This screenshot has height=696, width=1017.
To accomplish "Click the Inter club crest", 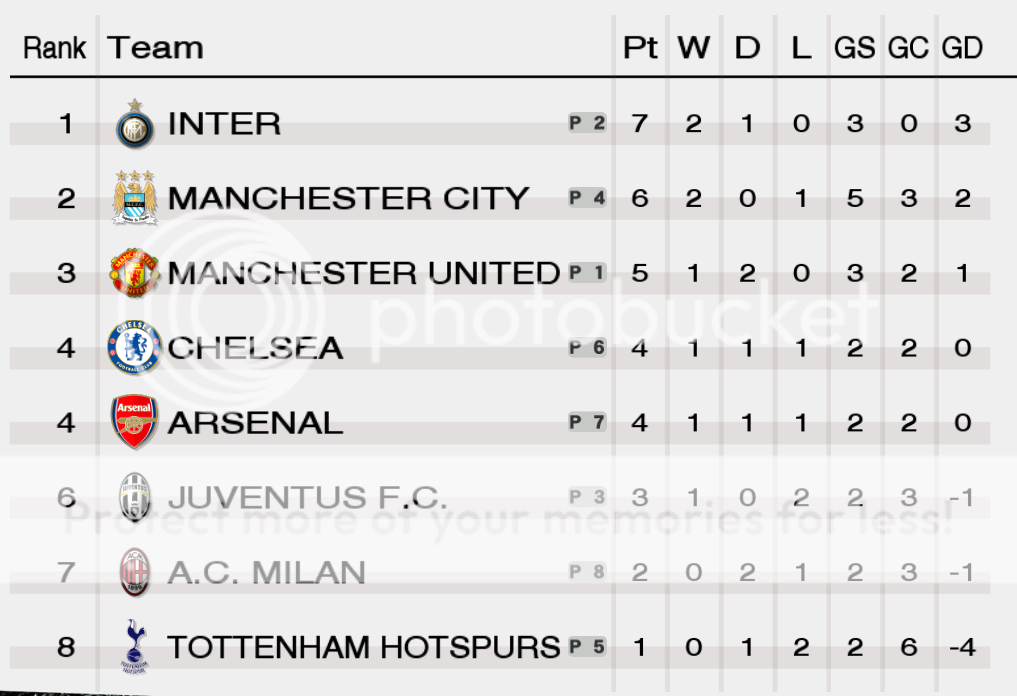I will click(x=135, y=124).
